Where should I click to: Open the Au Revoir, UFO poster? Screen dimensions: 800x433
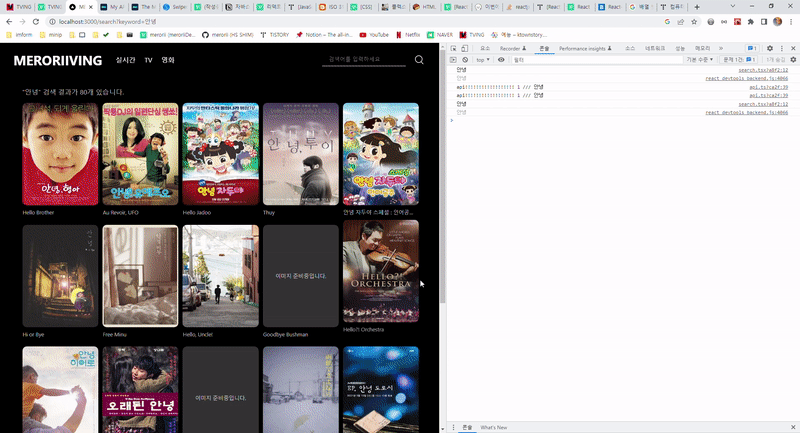140,154
